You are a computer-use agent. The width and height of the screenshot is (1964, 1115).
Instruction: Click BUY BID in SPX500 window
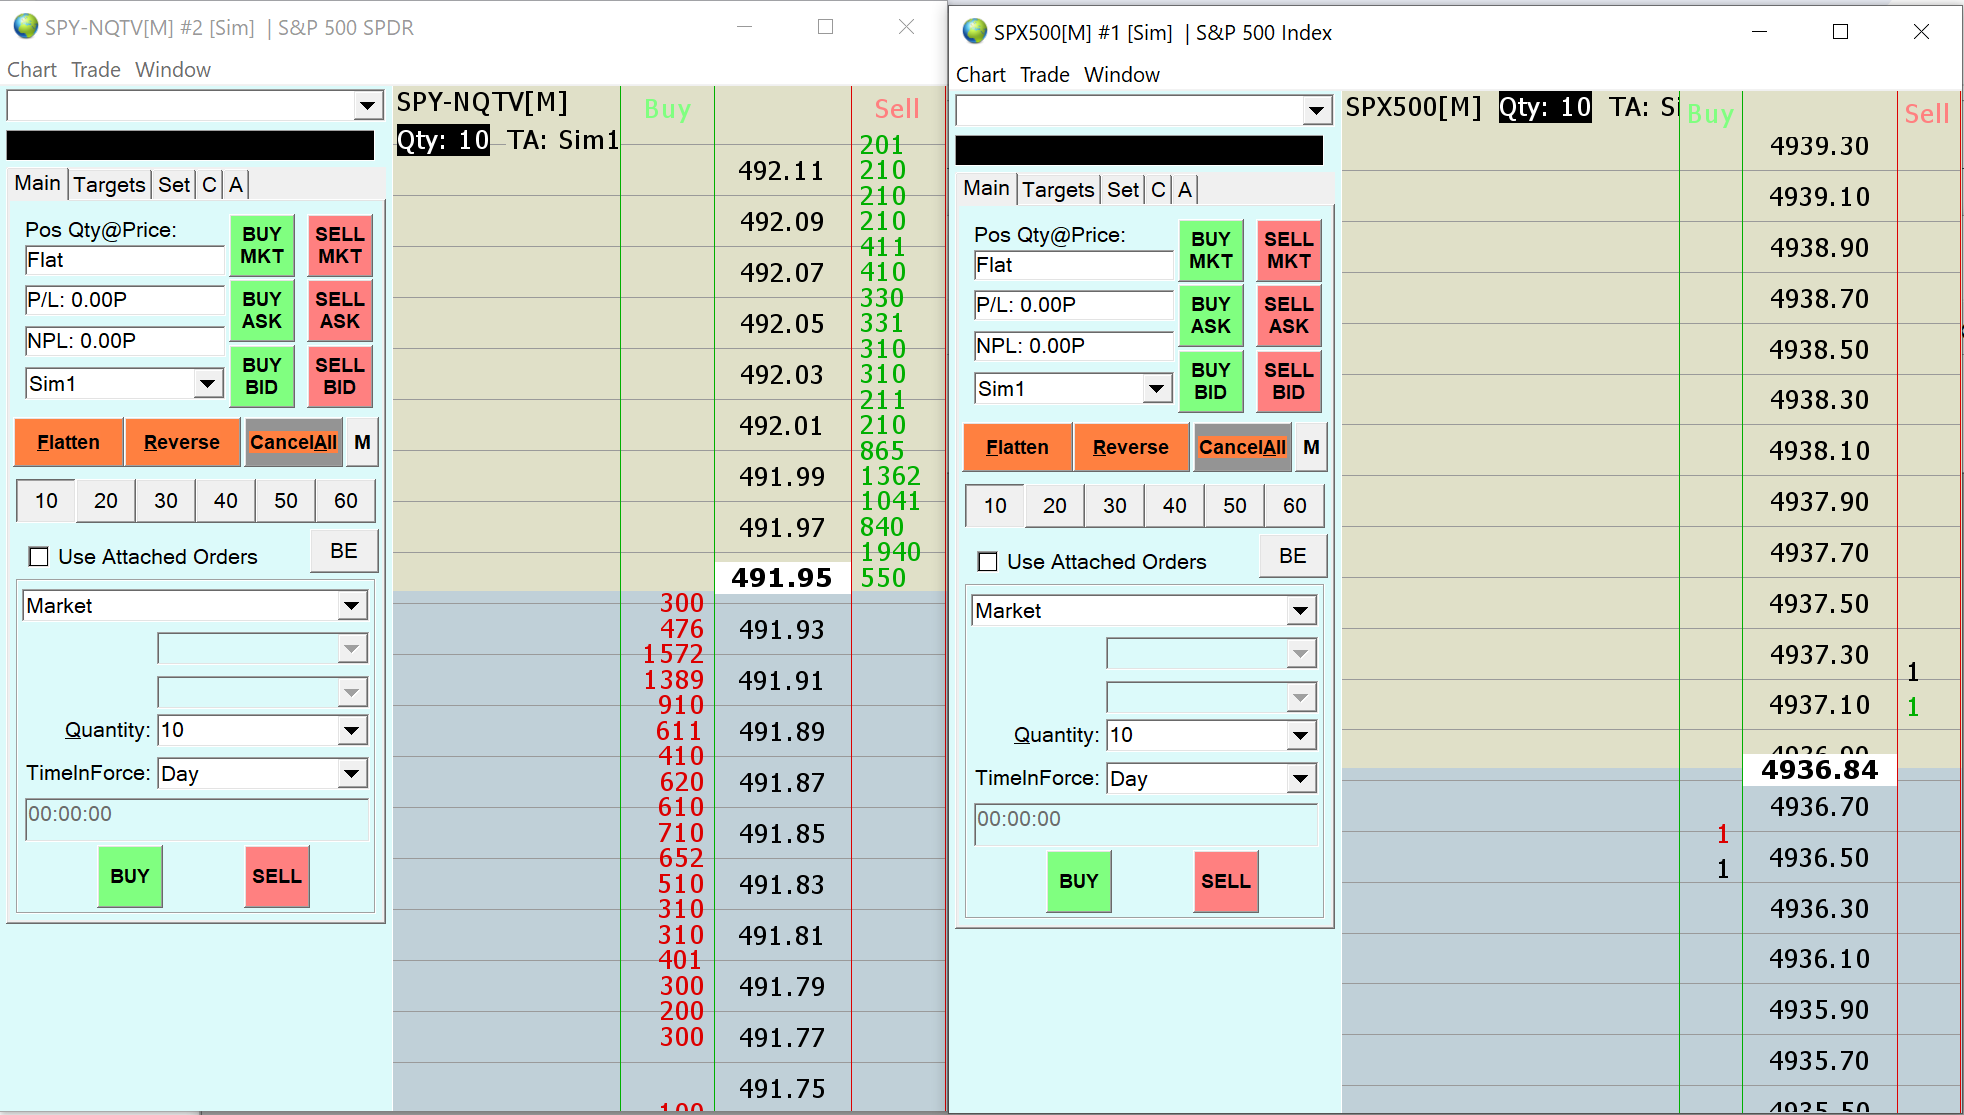click(1210, 381)
